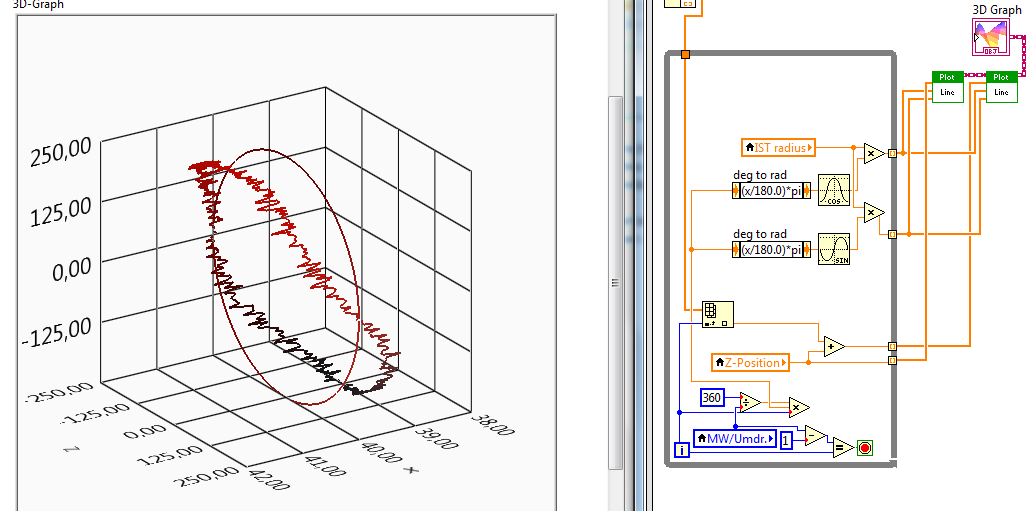Screen dimensions: 1032x511
Task: Click the output tunnel of the cosine multiply
Action: tap(892, 153)
